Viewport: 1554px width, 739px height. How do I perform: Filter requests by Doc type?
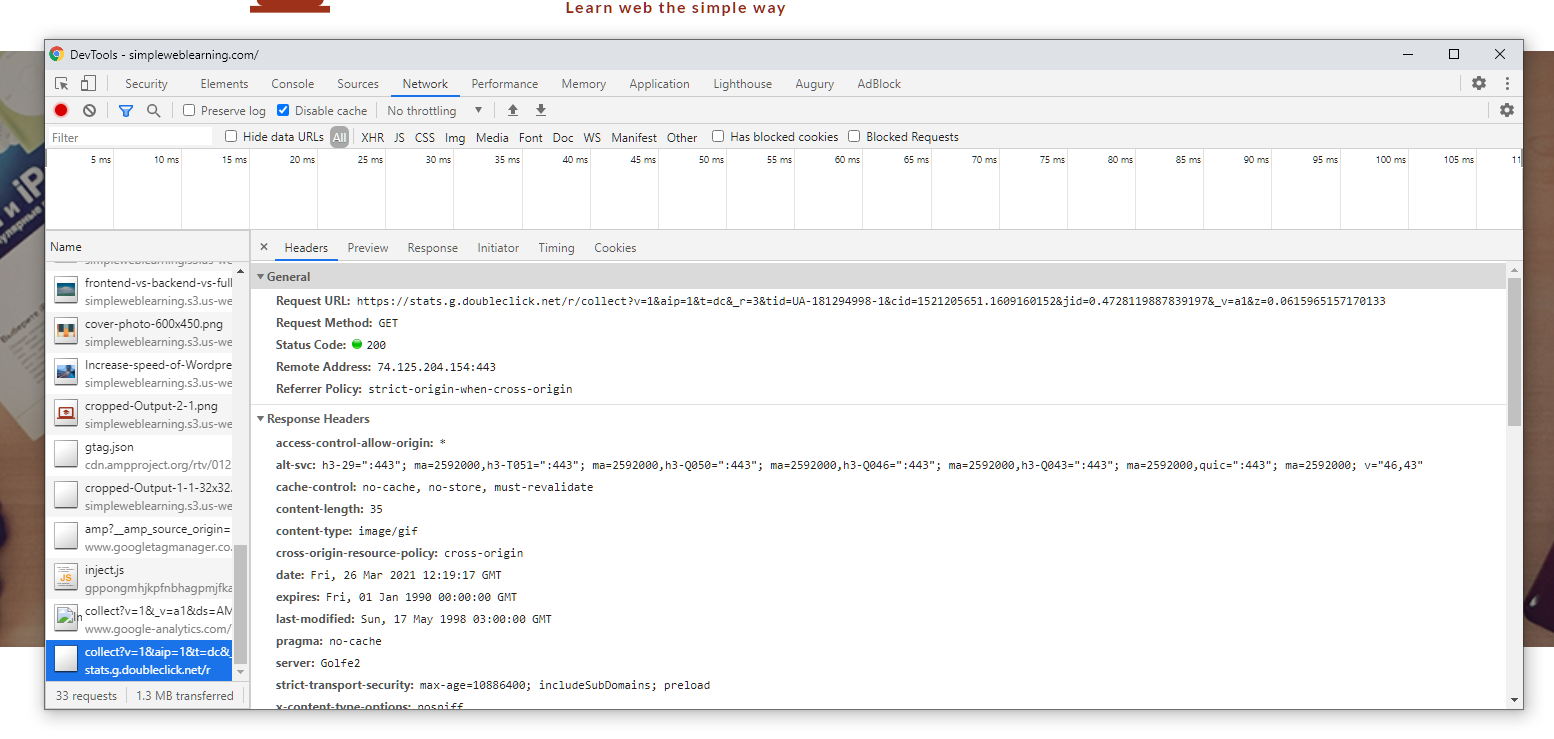click(563, 138)
